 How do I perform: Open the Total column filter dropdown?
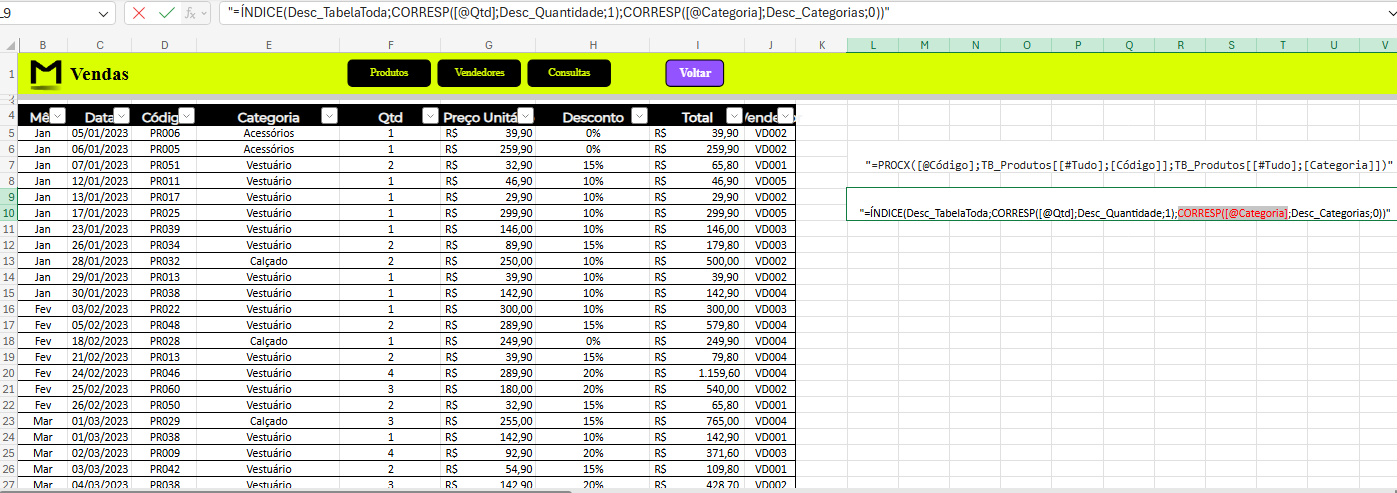pos(735,115)
